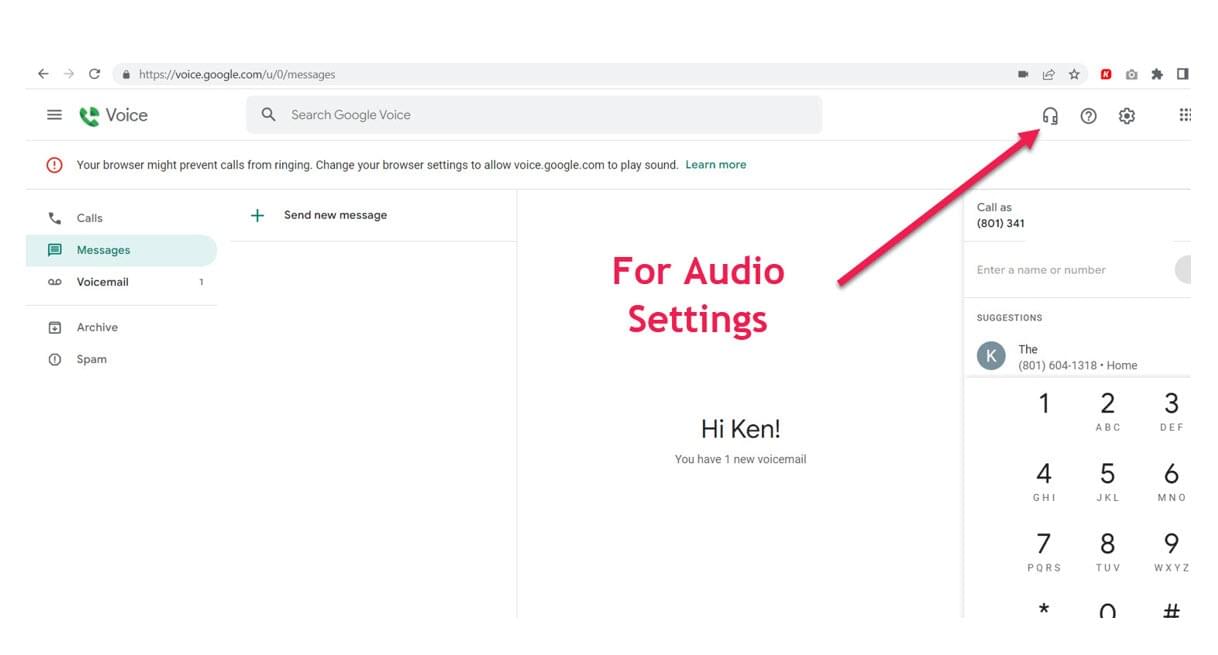
Task: Open the Settings gear icon
Action: pyautogui.click(x=1126, y=116)
